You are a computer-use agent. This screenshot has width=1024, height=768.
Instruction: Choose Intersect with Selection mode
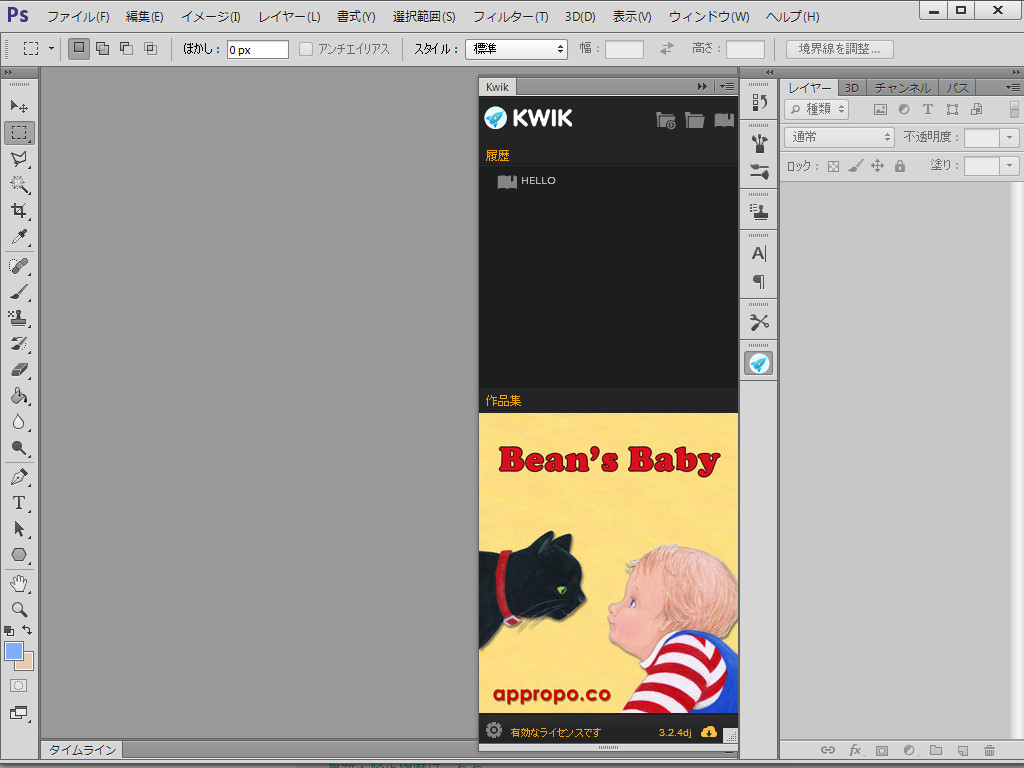(x=151, y=48)
